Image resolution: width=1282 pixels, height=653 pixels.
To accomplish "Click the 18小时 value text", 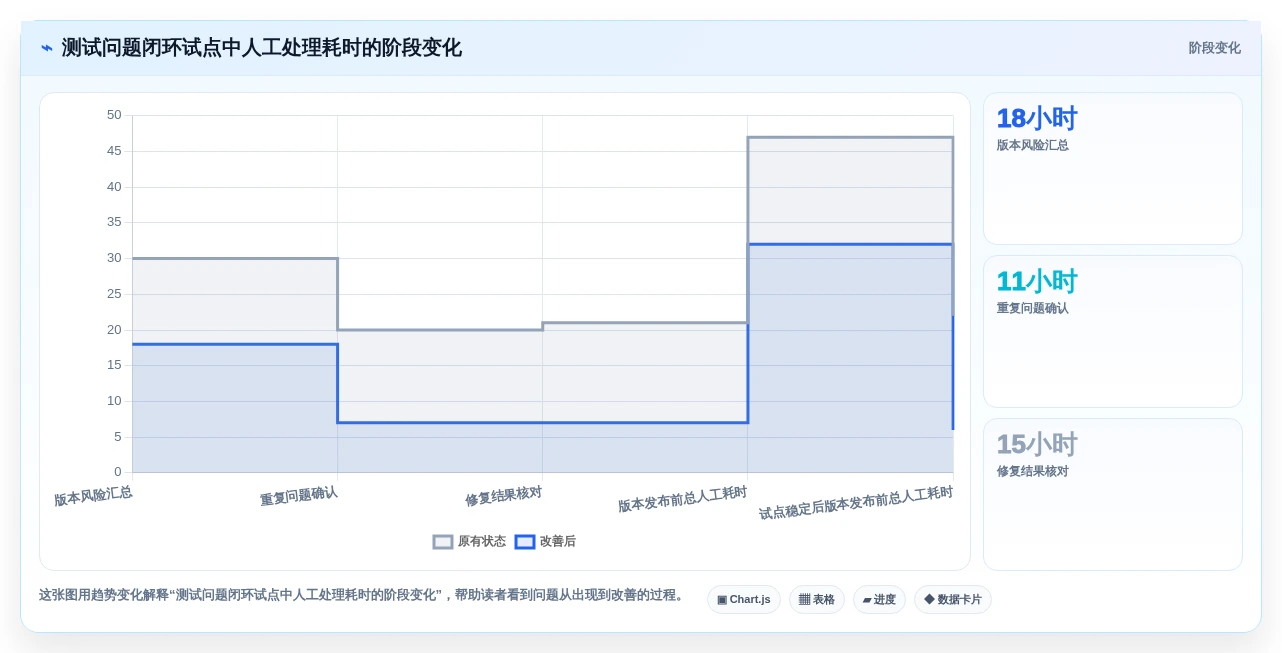I will tap(1036, 119).
